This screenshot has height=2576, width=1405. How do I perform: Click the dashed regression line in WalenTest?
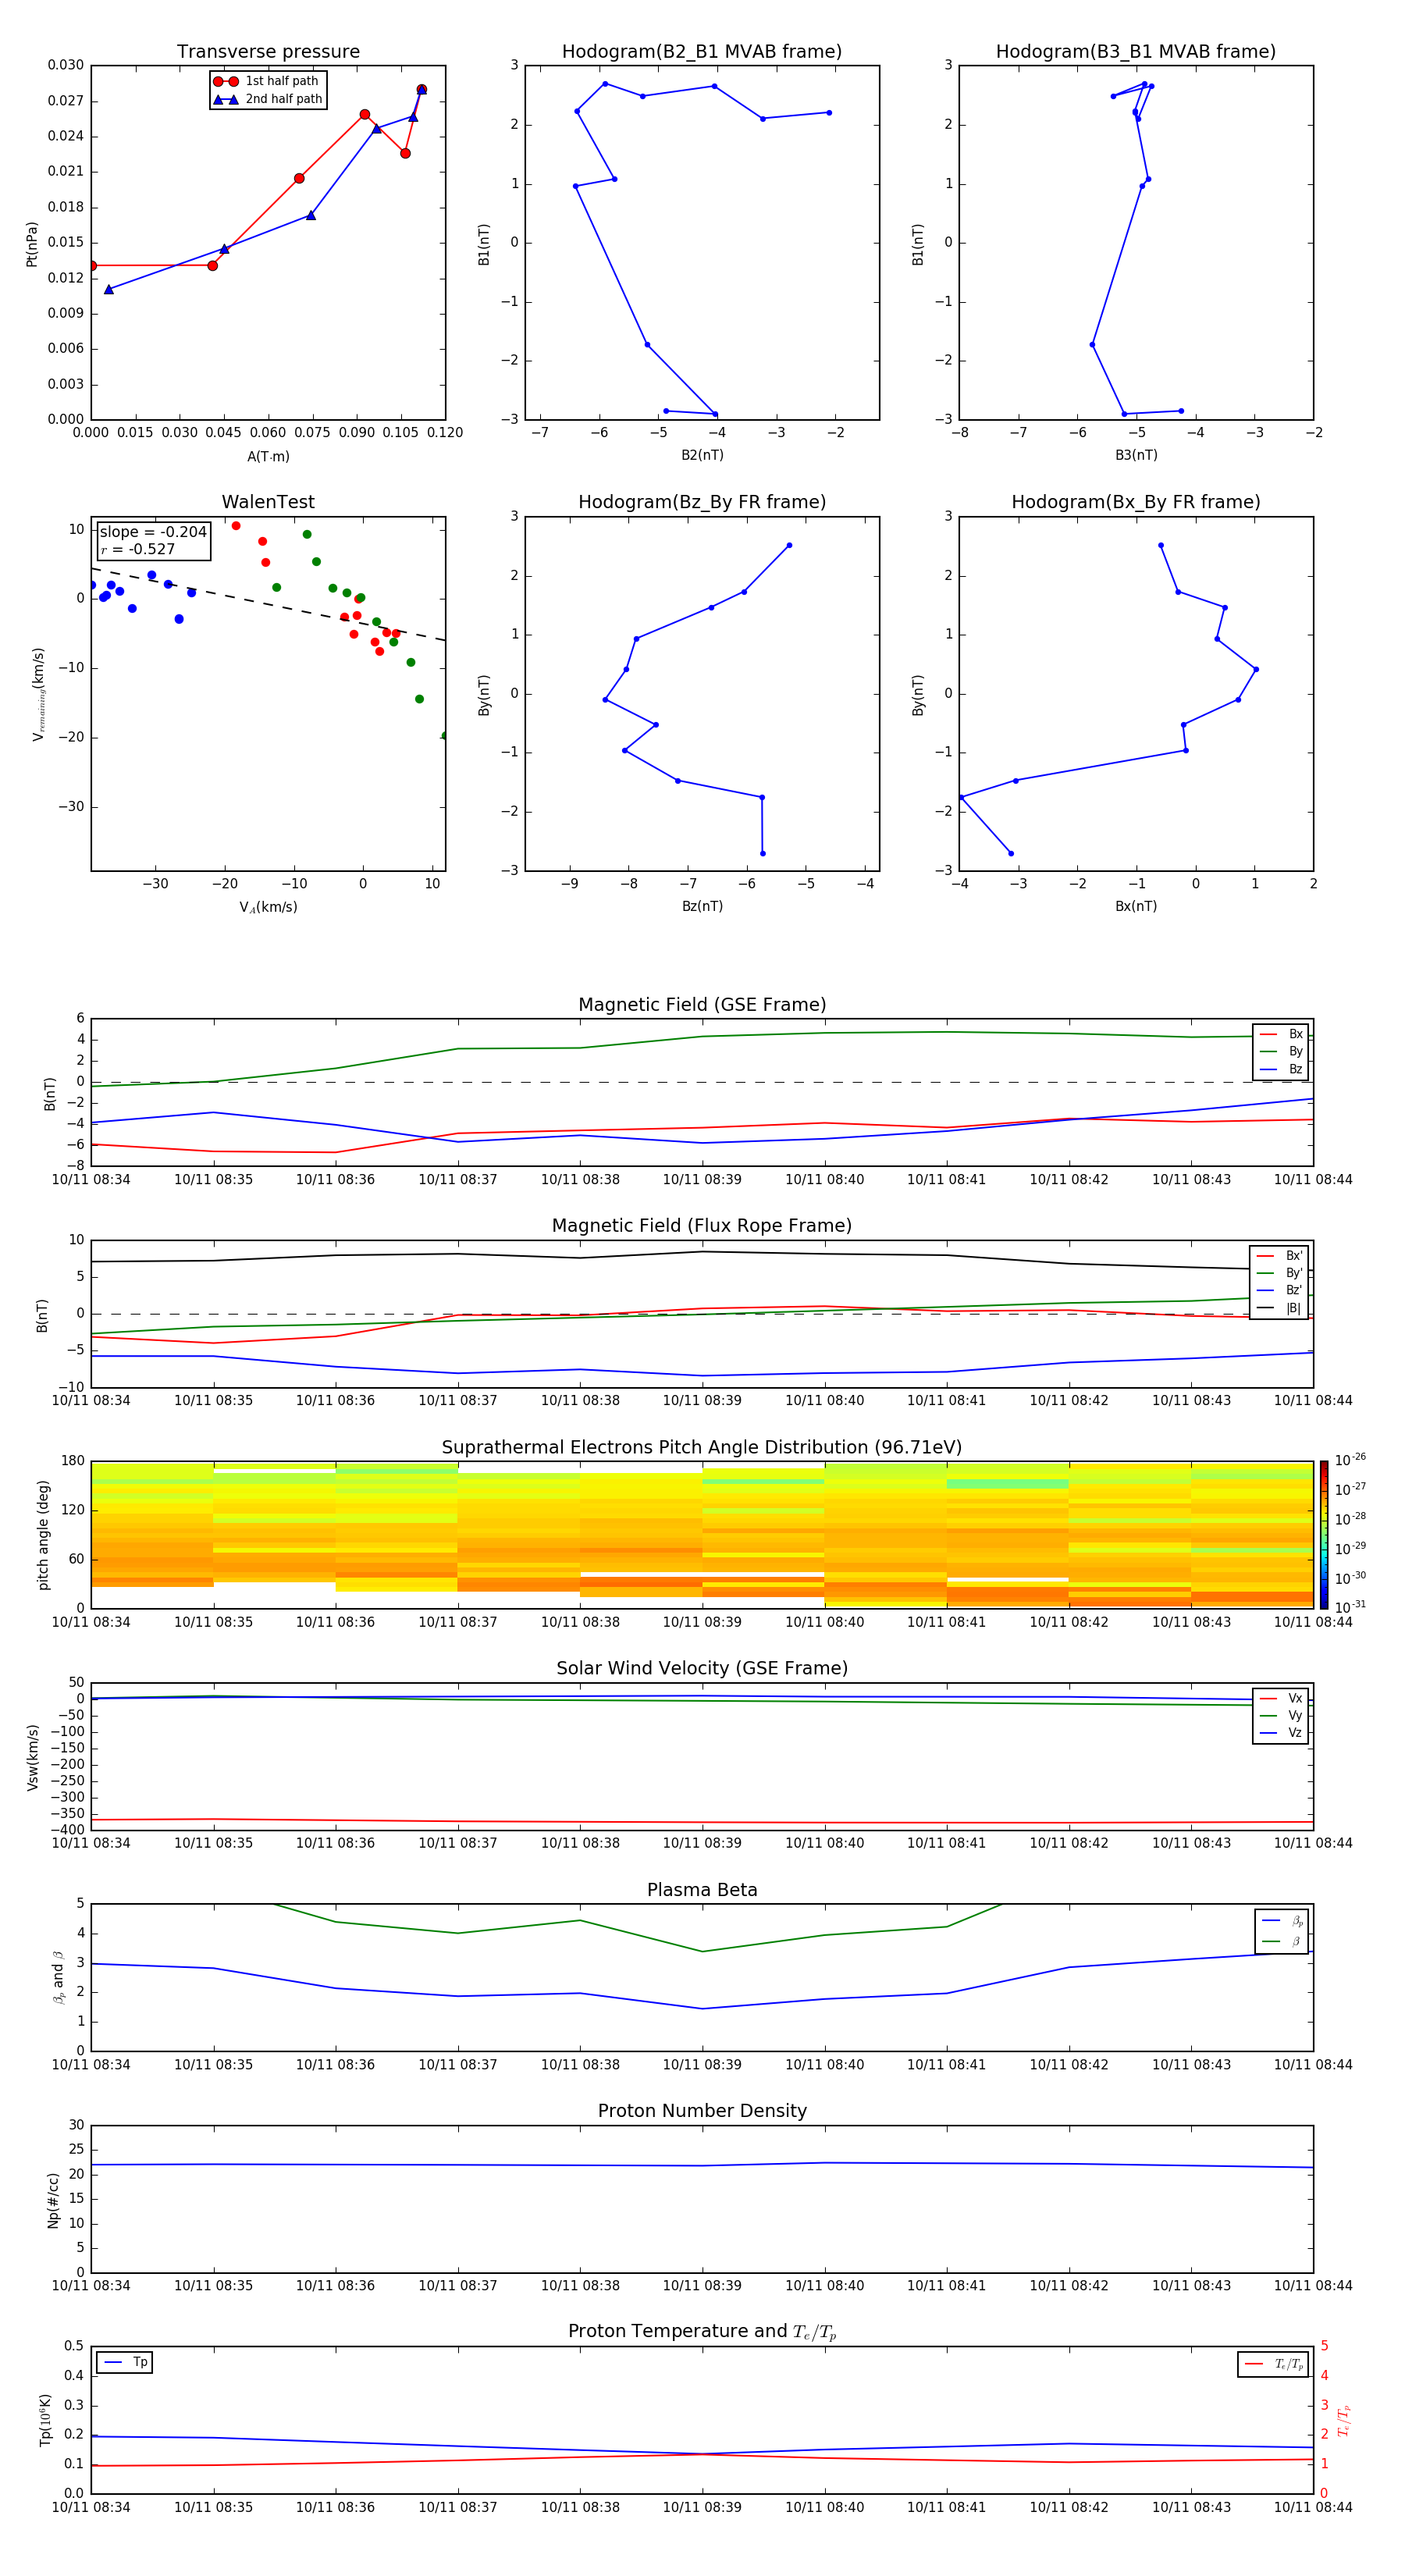268,604
